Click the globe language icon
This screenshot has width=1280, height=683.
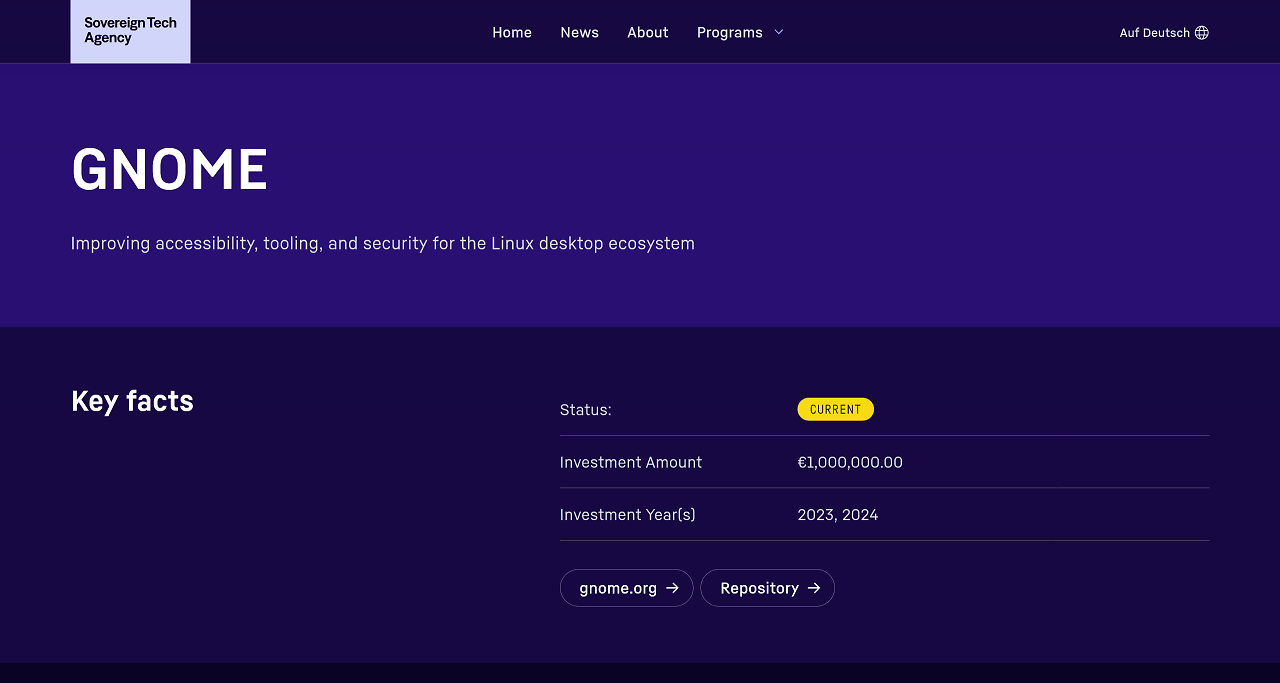coord(1202,32)
